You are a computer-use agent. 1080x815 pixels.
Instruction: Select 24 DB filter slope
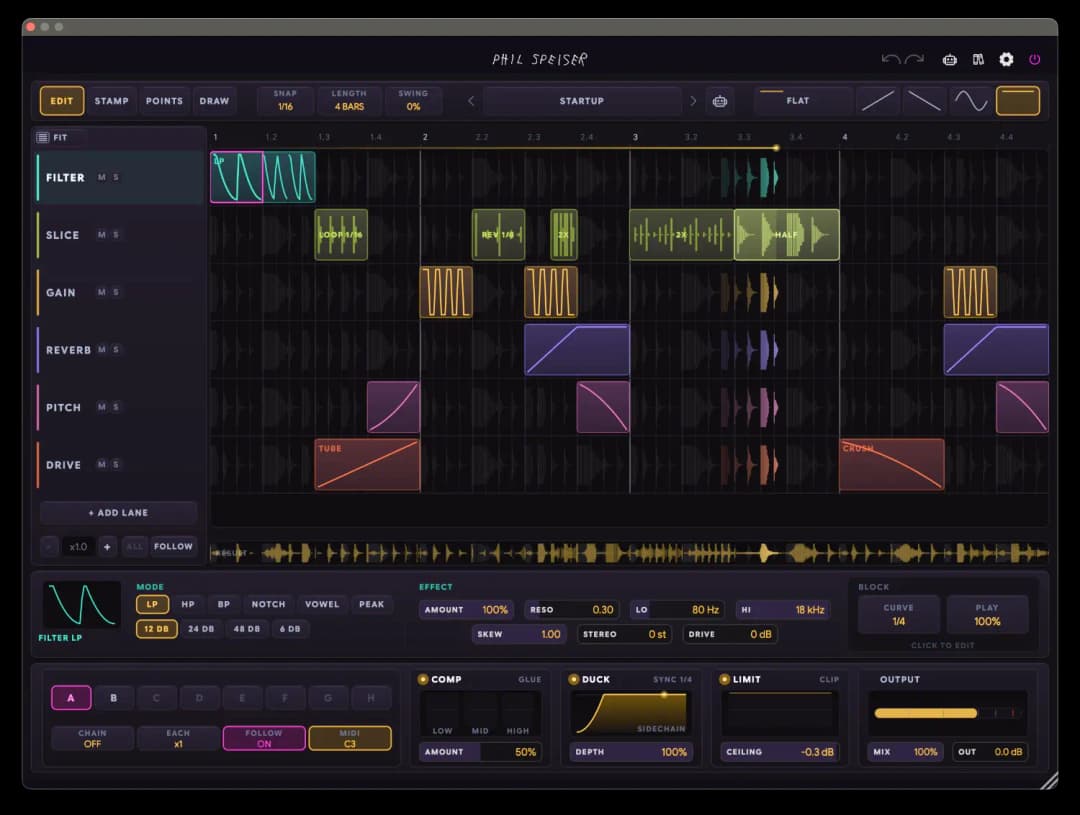[x=201, y=629]
